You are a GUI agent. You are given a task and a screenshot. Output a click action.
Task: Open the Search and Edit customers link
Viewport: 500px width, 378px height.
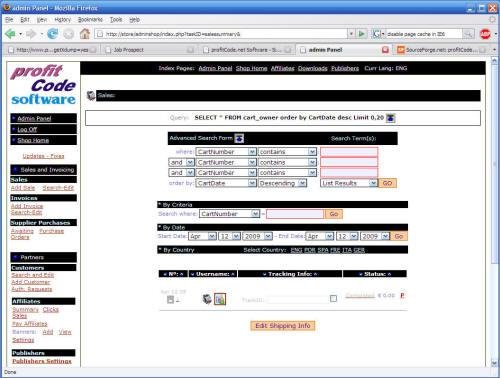point(32,275)
